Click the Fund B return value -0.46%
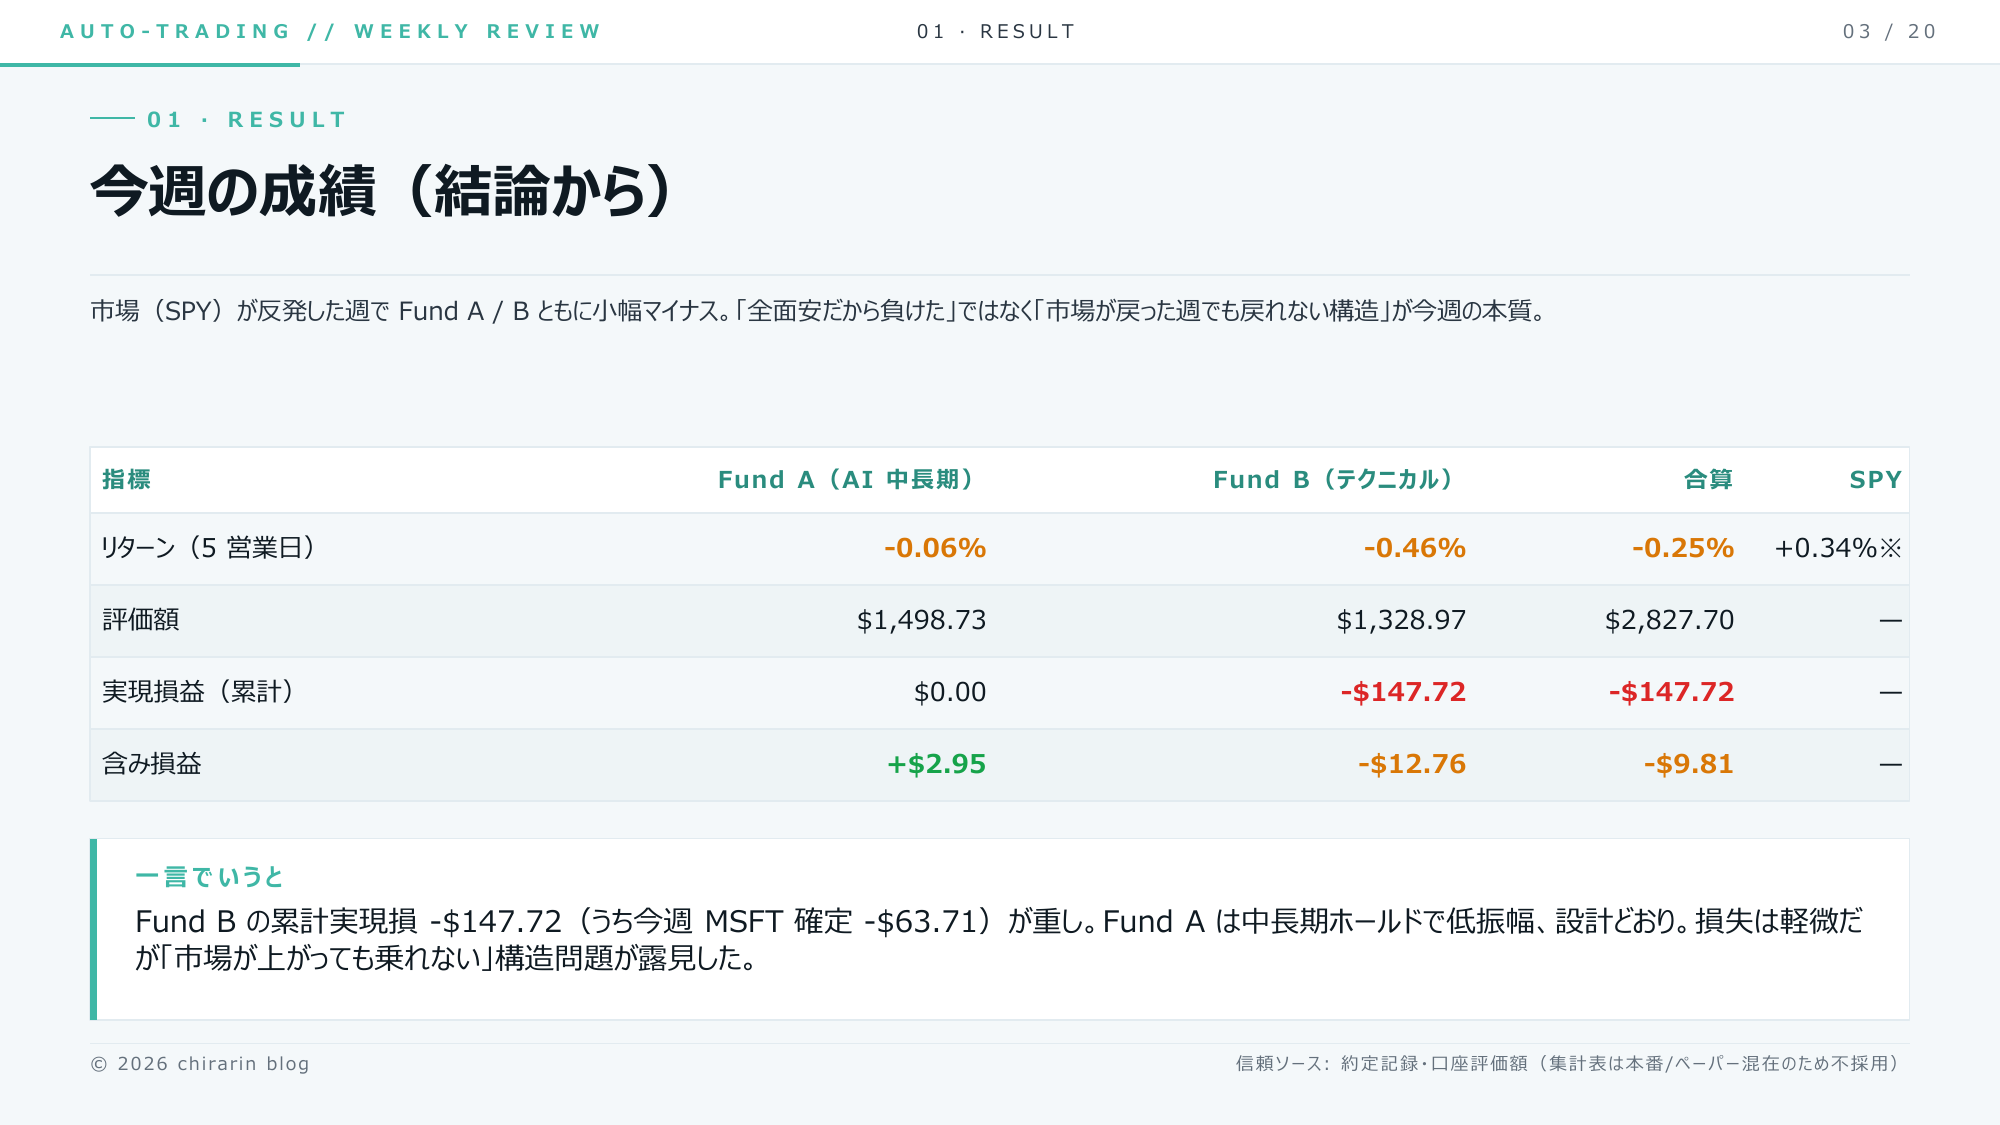The width and height of the screenshot is (2000, 1125). tap(1415, 548)
